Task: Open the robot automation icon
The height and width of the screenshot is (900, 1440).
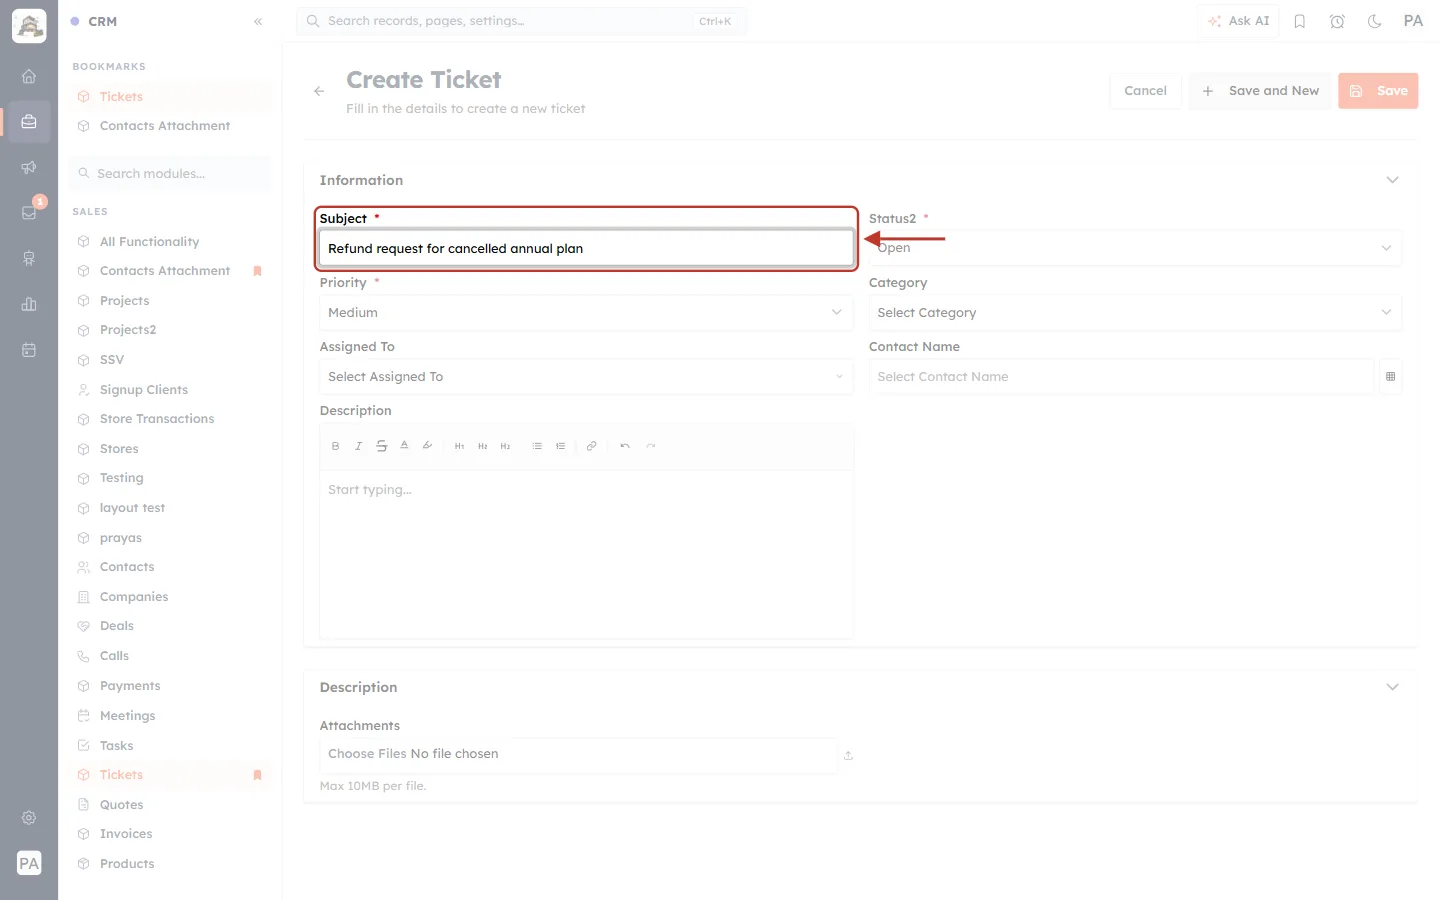Action: coord(29,258)
